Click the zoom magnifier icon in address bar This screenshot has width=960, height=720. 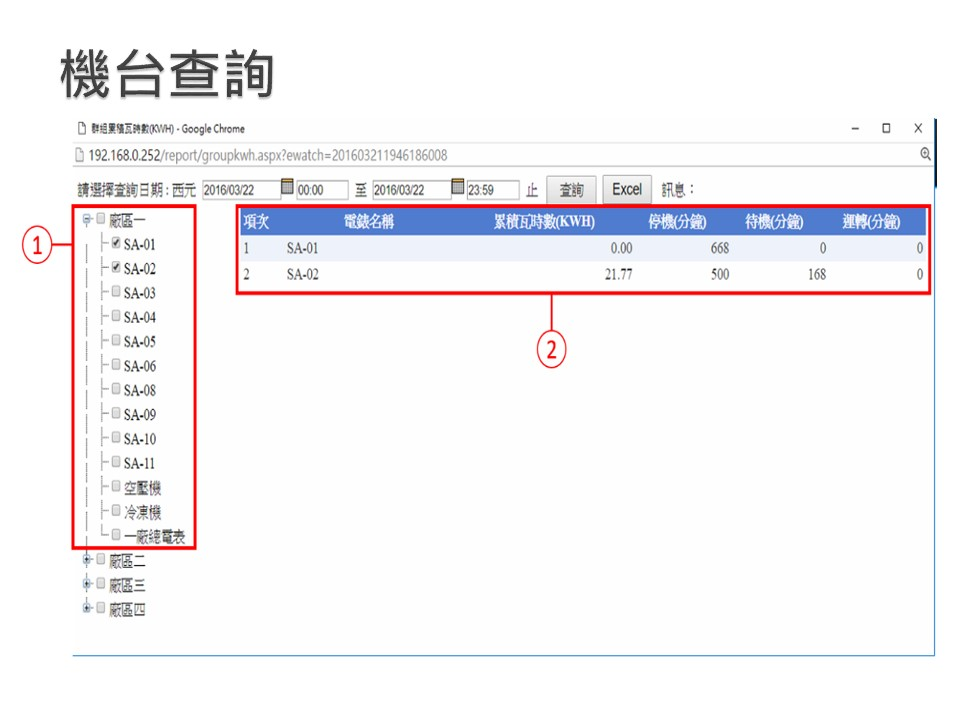pos(925,155)
